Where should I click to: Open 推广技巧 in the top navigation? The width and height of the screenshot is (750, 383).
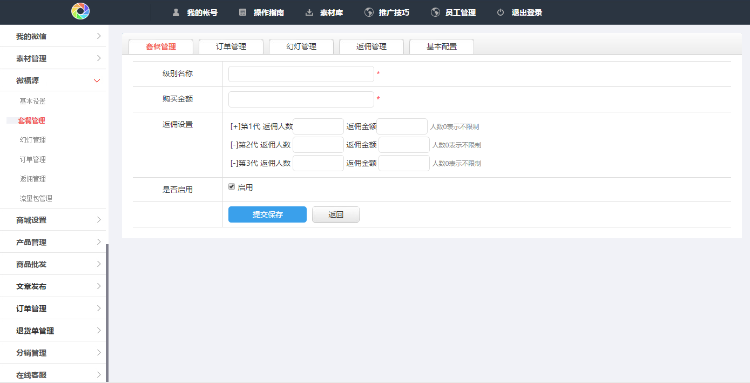tap(394, 12)
